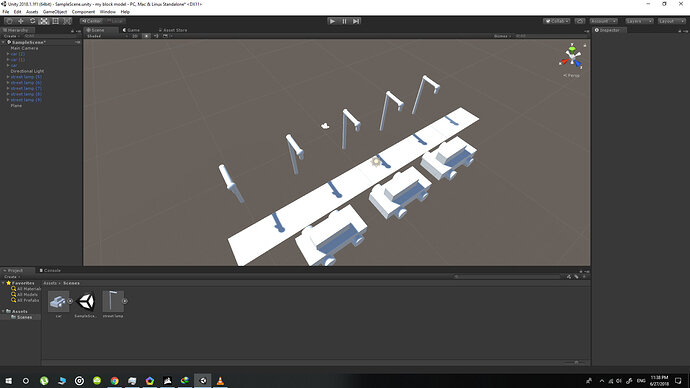
Task: Switch to the Game tab
Action: click(131, 30)
